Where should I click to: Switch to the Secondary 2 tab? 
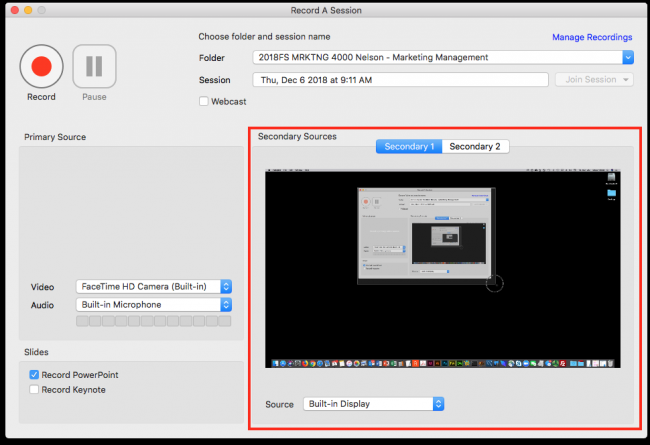point(475,147)
